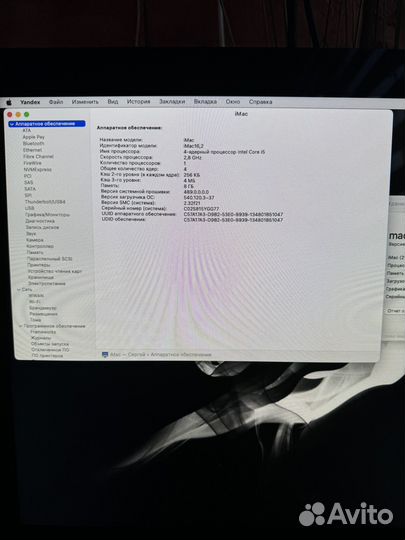Select Thunderbolt/USB4 in the sidebar
This screenshot has width=405, height=540.
[x=45, y=202]
